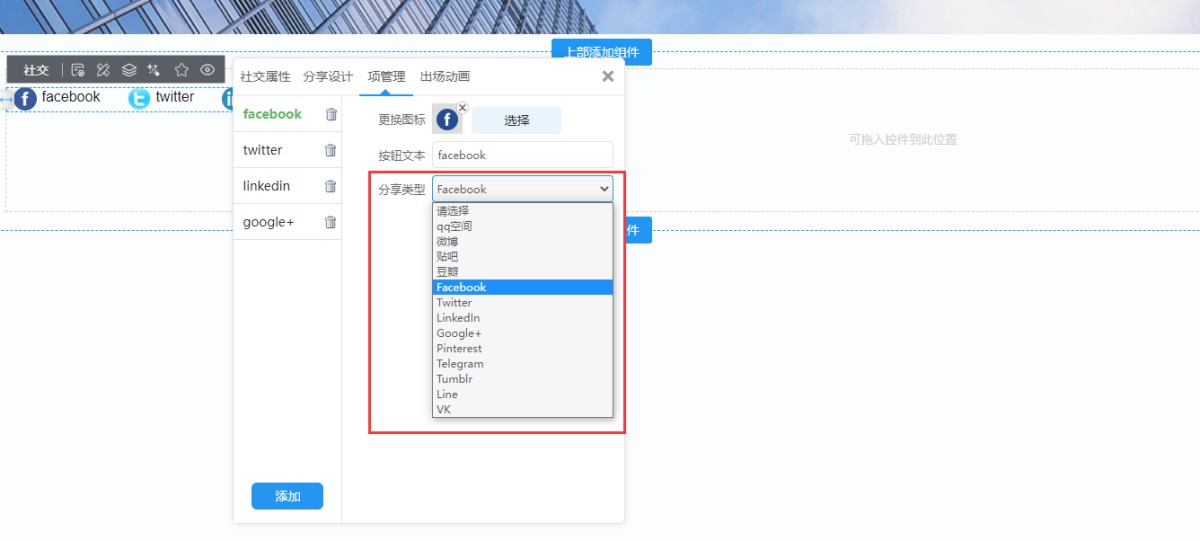
Task: Click the 选择 button to pick an icon
Action: tap(517, 120)
